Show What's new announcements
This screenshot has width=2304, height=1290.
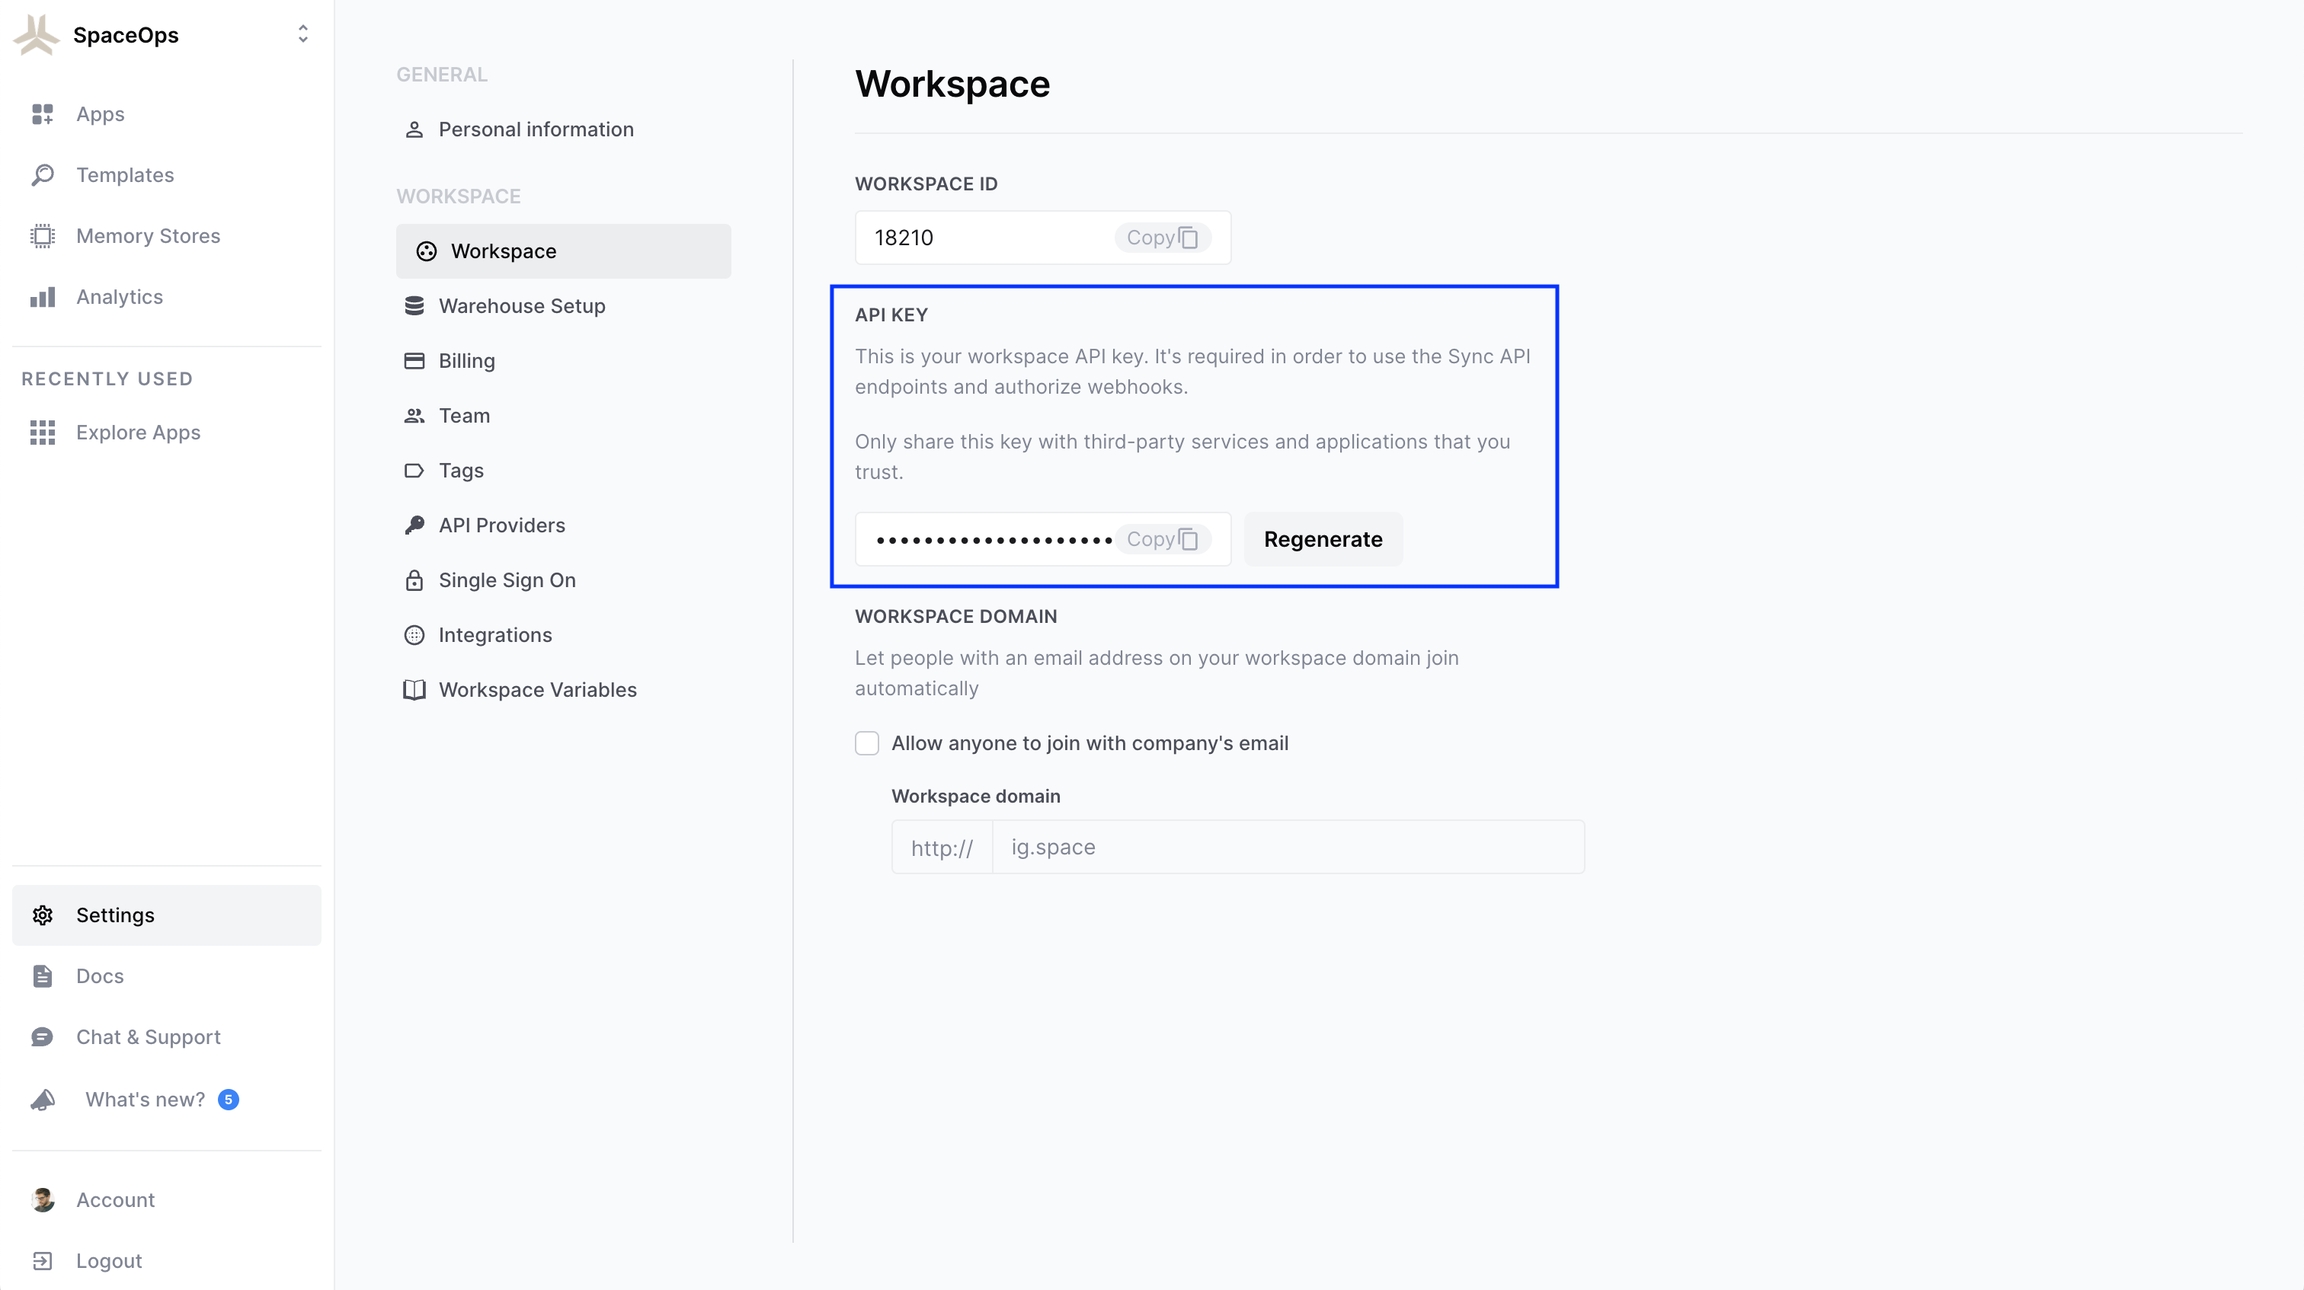tap(144, 1099)
